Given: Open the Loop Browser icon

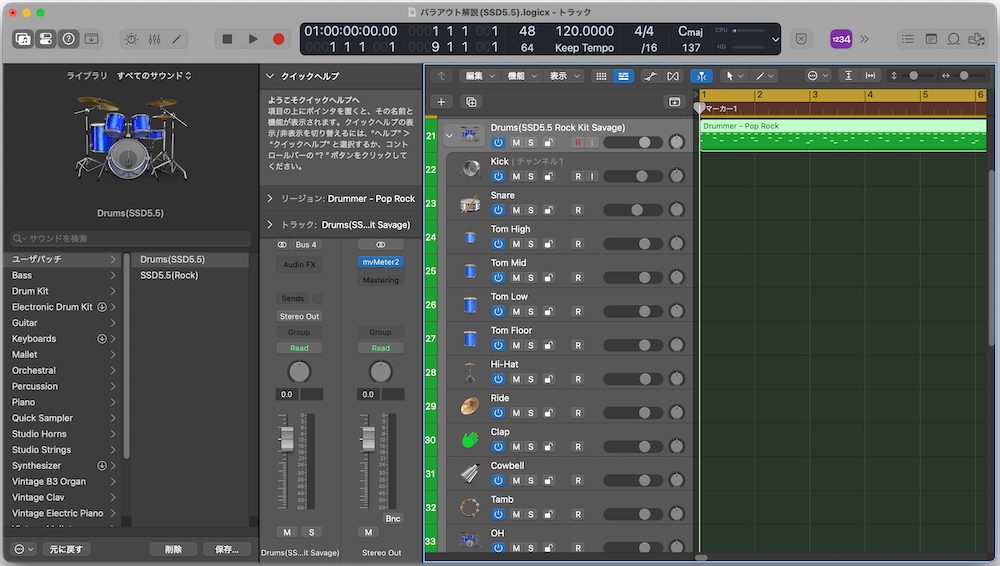Looking at the screenshot, I should (x=953, y=39).
